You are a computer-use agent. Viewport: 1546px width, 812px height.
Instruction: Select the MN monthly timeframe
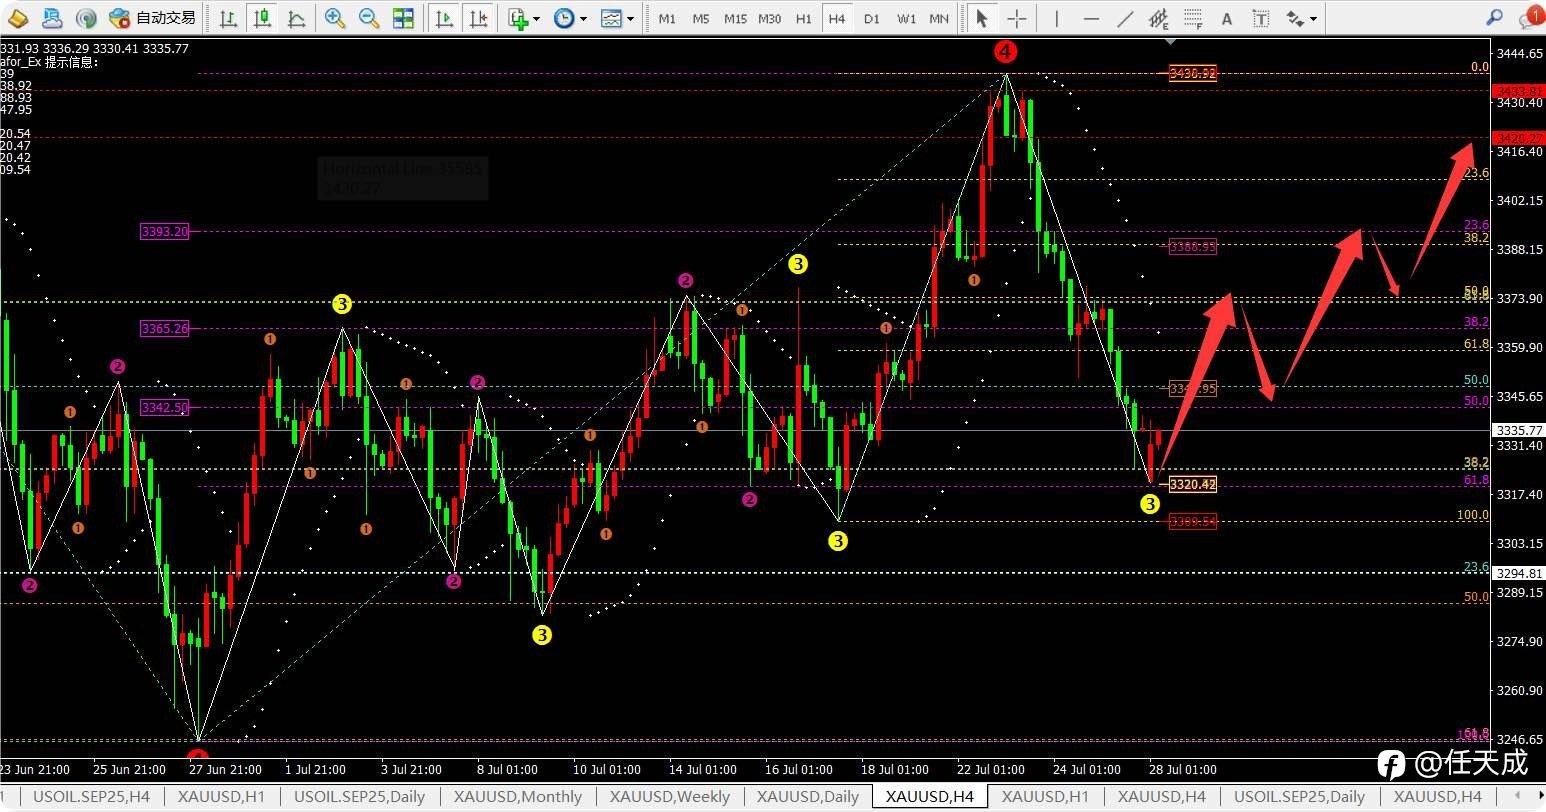click(939, 18)
